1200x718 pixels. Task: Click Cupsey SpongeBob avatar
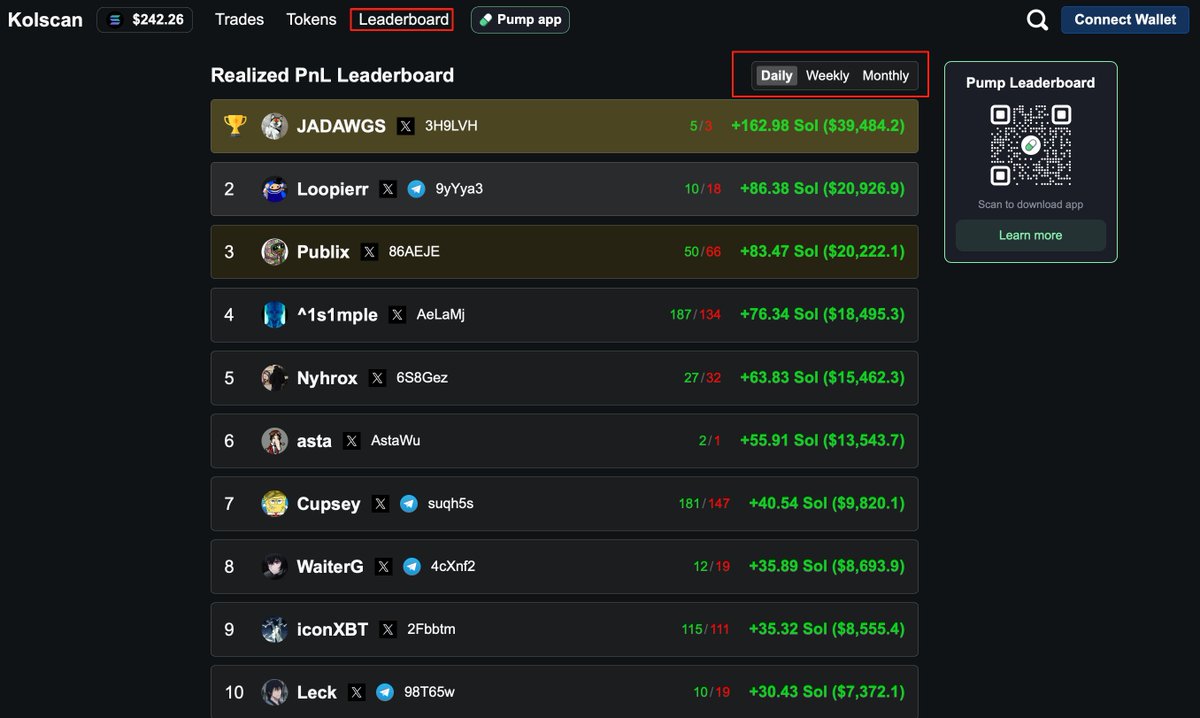[x=274, y=504]
